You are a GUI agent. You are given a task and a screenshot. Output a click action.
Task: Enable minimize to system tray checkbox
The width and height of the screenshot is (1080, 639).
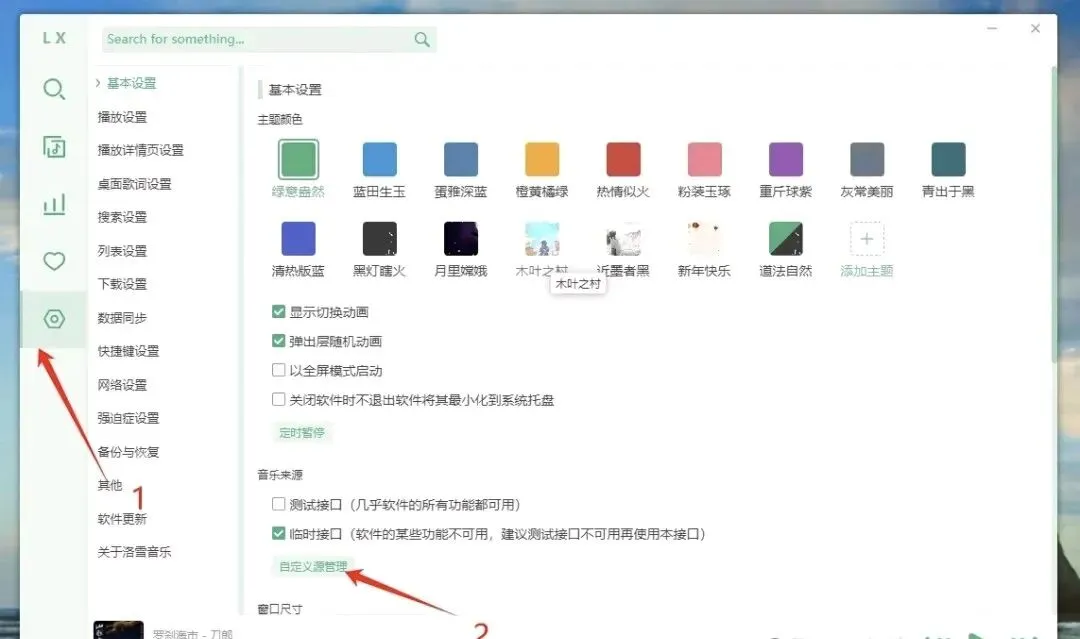point(278,399)
